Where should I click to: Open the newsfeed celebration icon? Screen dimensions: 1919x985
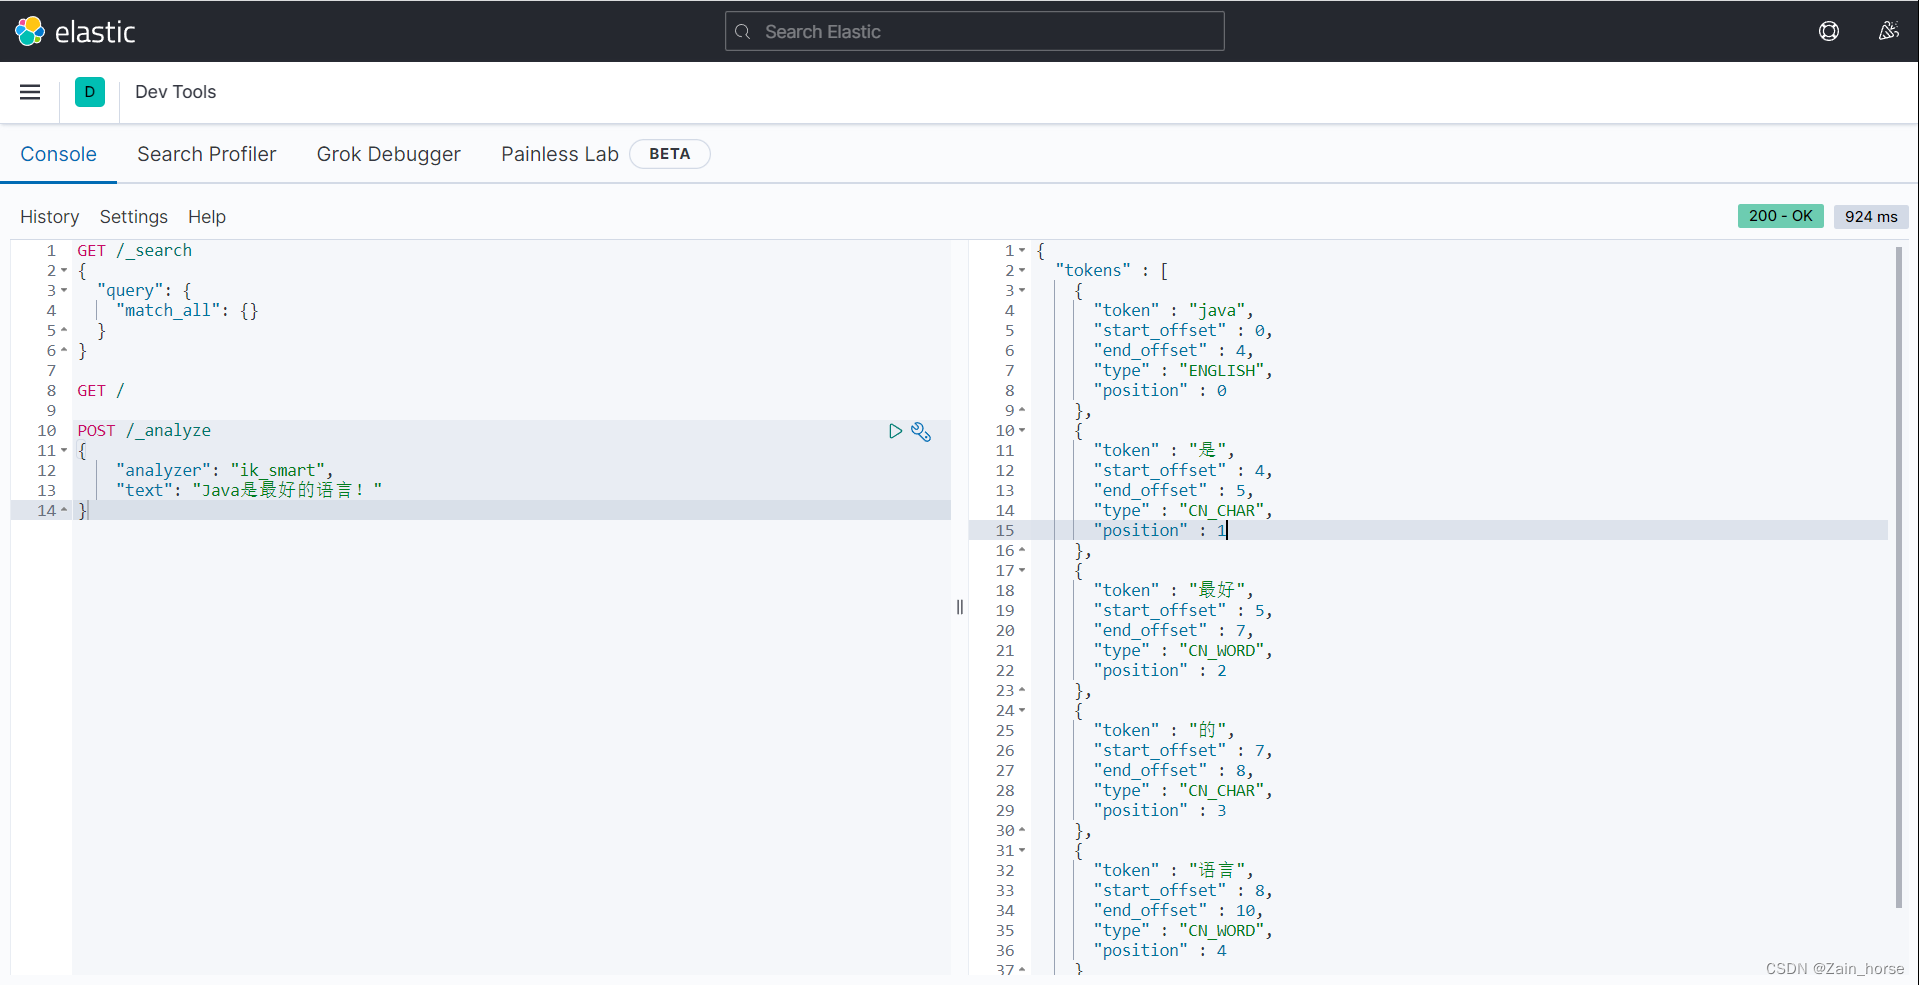[x=1888, y=31]
